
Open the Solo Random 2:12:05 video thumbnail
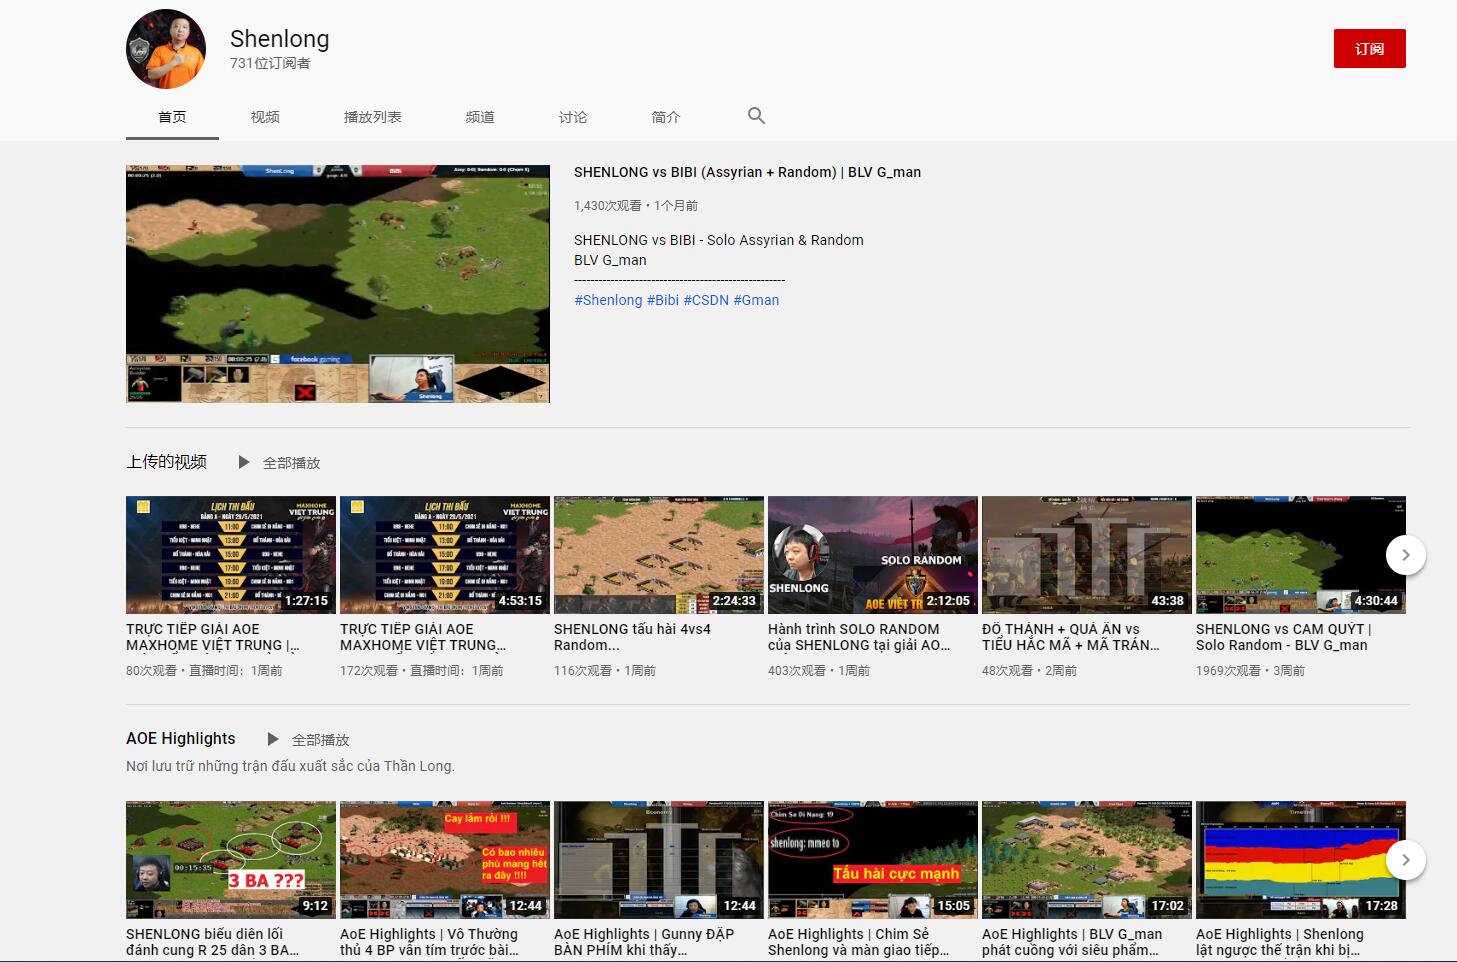click(x=872, y=555)
